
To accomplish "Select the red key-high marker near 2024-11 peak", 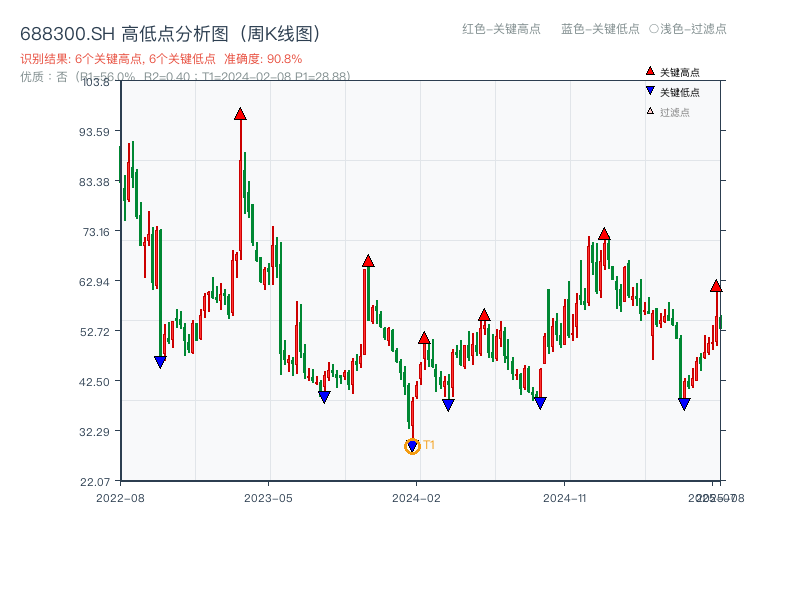I will pyautogui.click(x=603, y=232).
